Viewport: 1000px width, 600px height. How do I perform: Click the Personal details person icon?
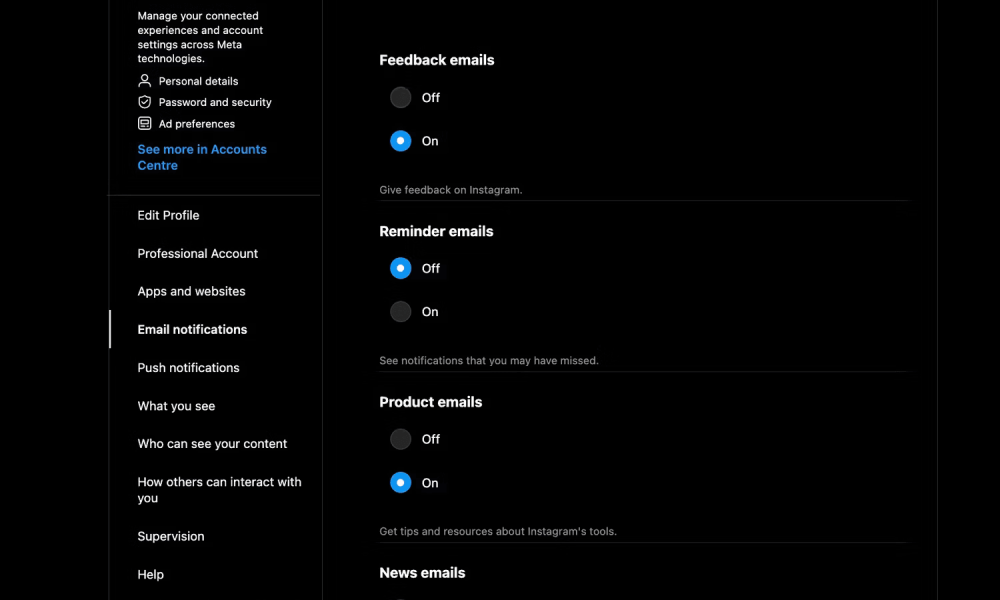(145, 81)
